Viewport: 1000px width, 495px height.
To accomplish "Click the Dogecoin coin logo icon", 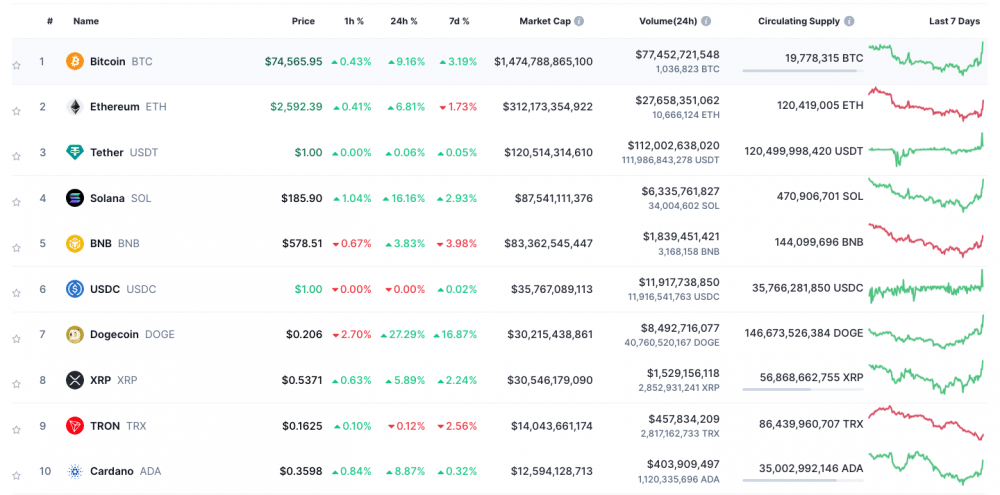I will coord(75,334).
